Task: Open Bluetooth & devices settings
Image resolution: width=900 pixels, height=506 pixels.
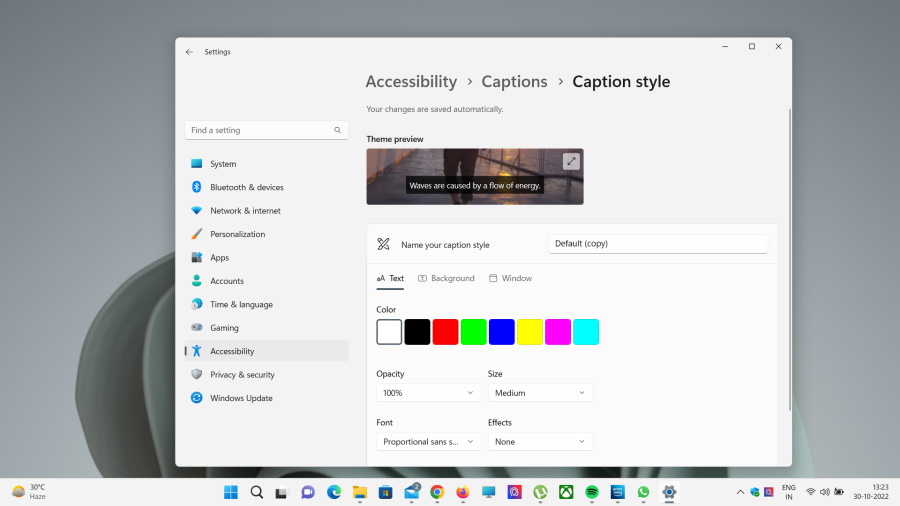Action: pyautogui.click(x=246, y=187)
